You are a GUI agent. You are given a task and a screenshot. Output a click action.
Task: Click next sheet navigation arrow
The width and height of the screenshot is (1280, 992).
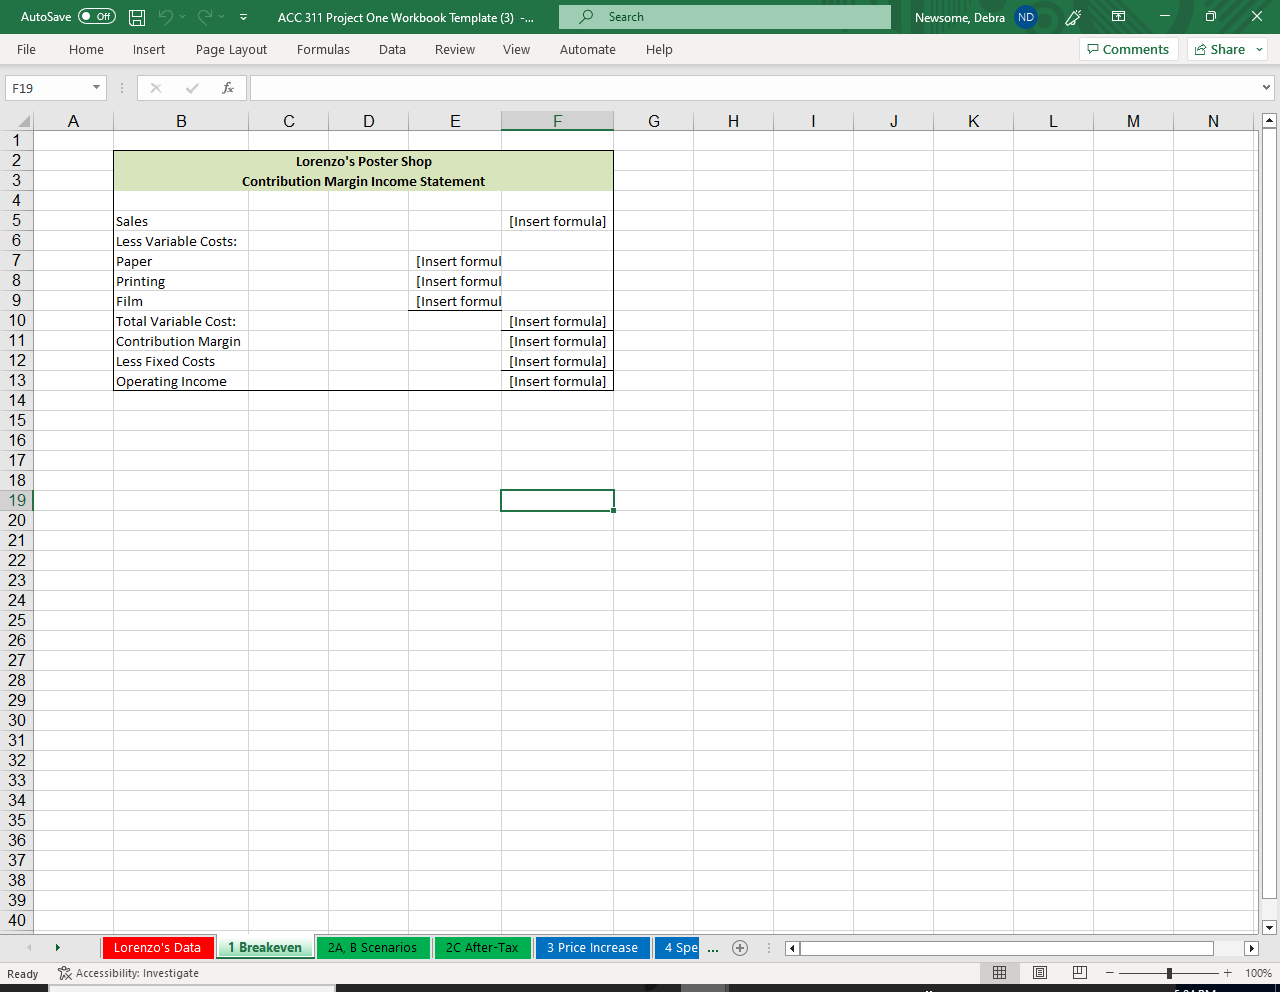(57, 947)
